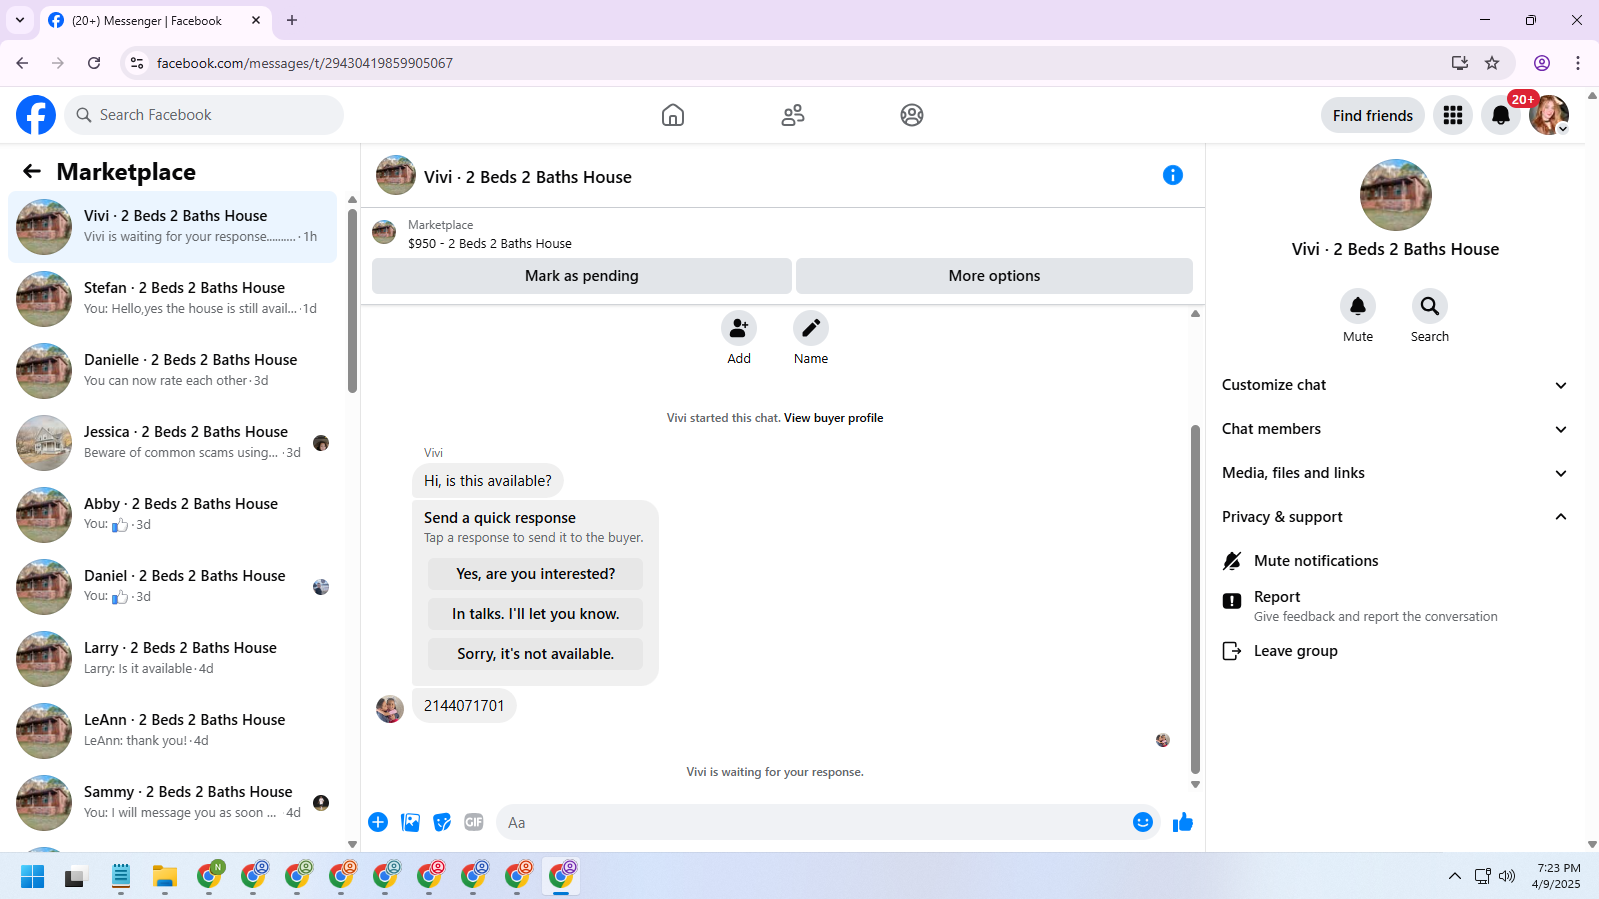1599x899 pixels.
Task: Open Daniel's marketplace conversation
Action: [x=173, y=587]
